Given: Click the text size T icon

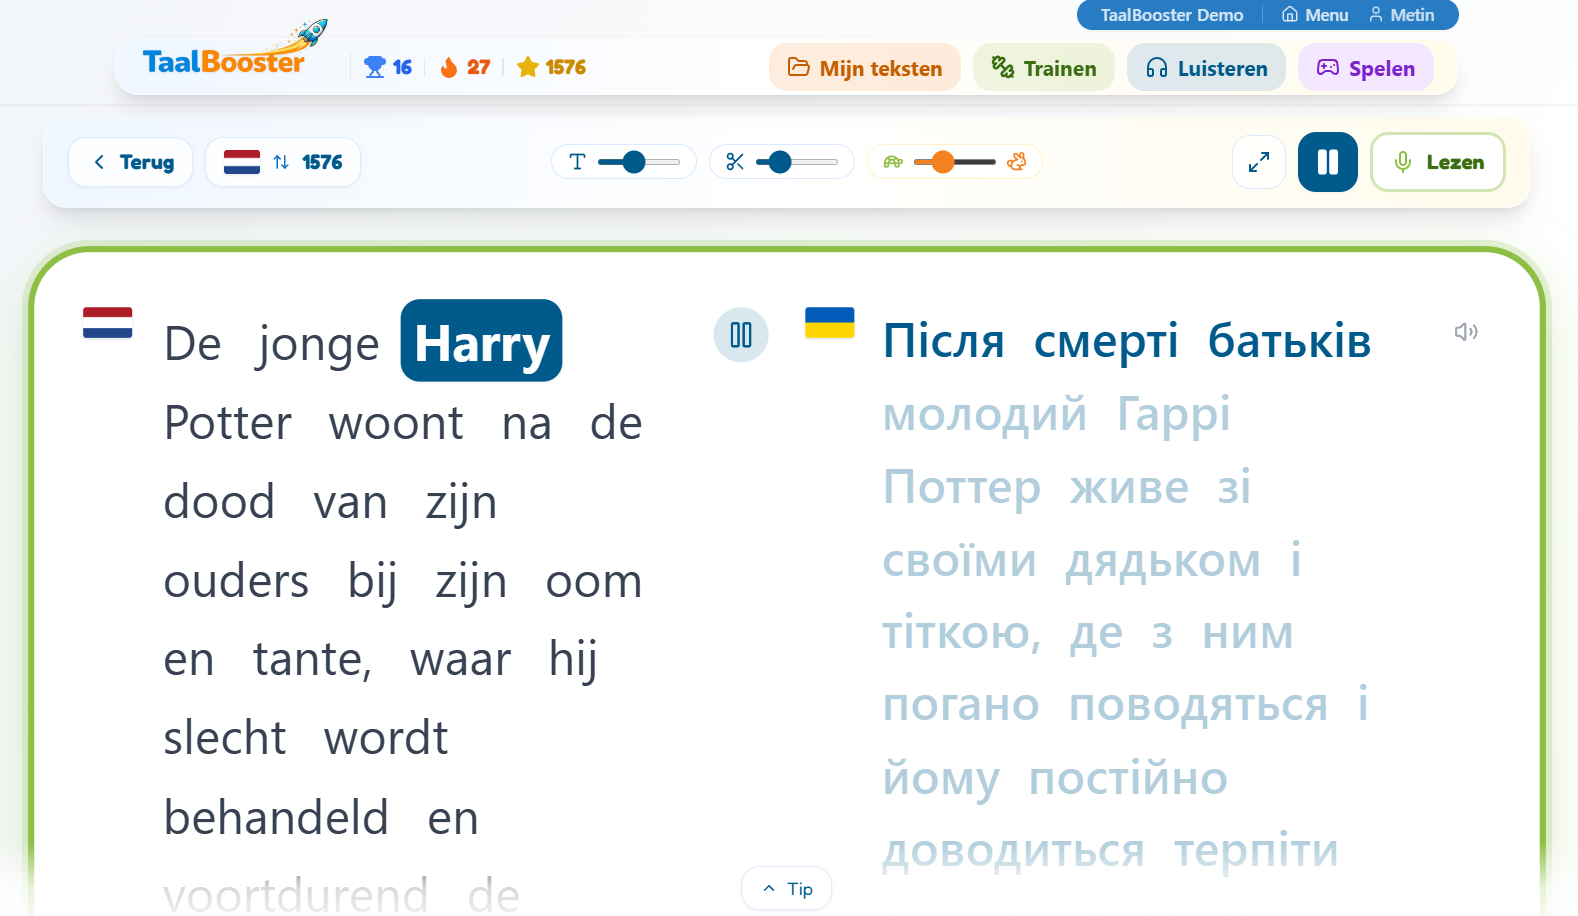Looking at the screenshot, I should pos(577,162).
